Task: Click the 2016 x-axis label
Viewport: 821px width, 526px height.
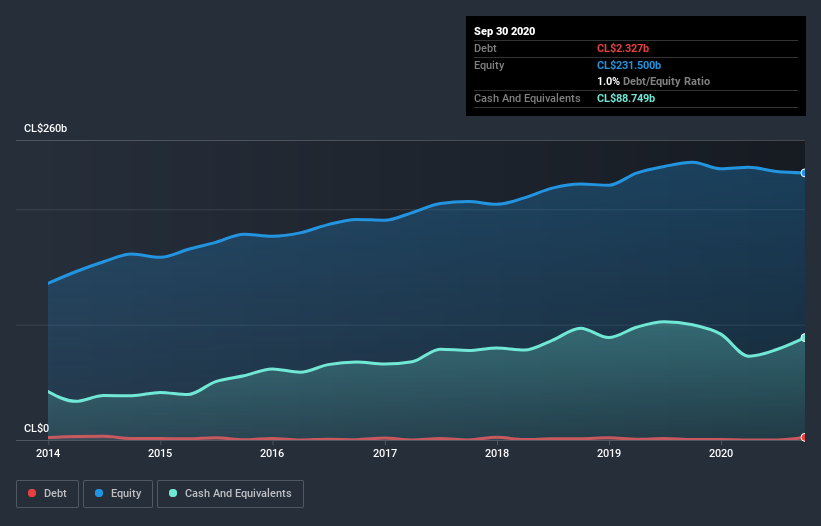Action: tap(272, 453)
